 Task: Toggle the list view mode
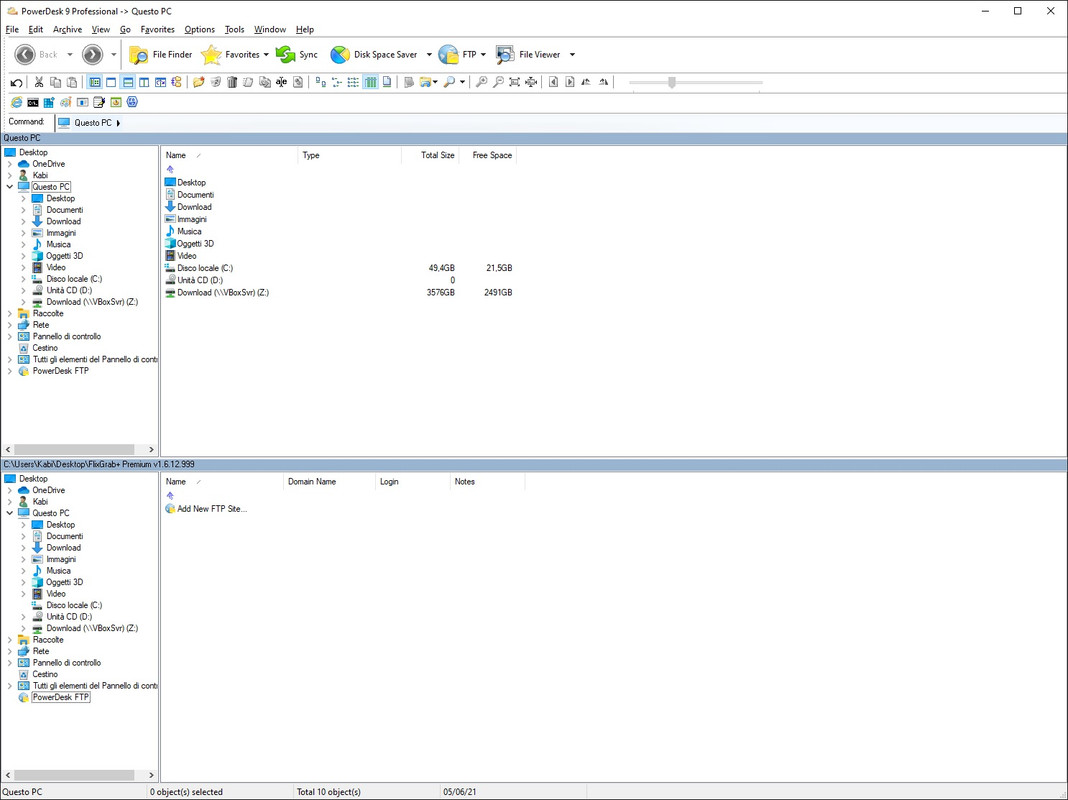(353, 82)
